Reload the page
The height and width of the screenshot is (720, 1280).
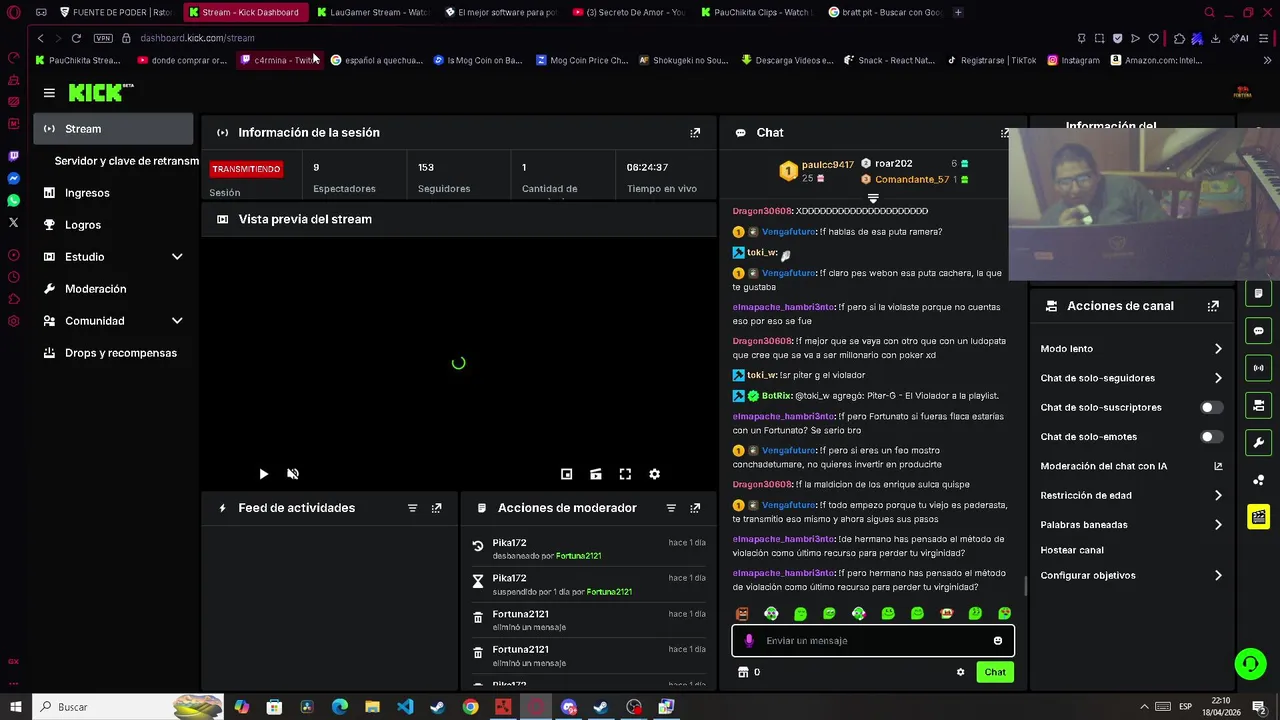click(x=76, y=38)
